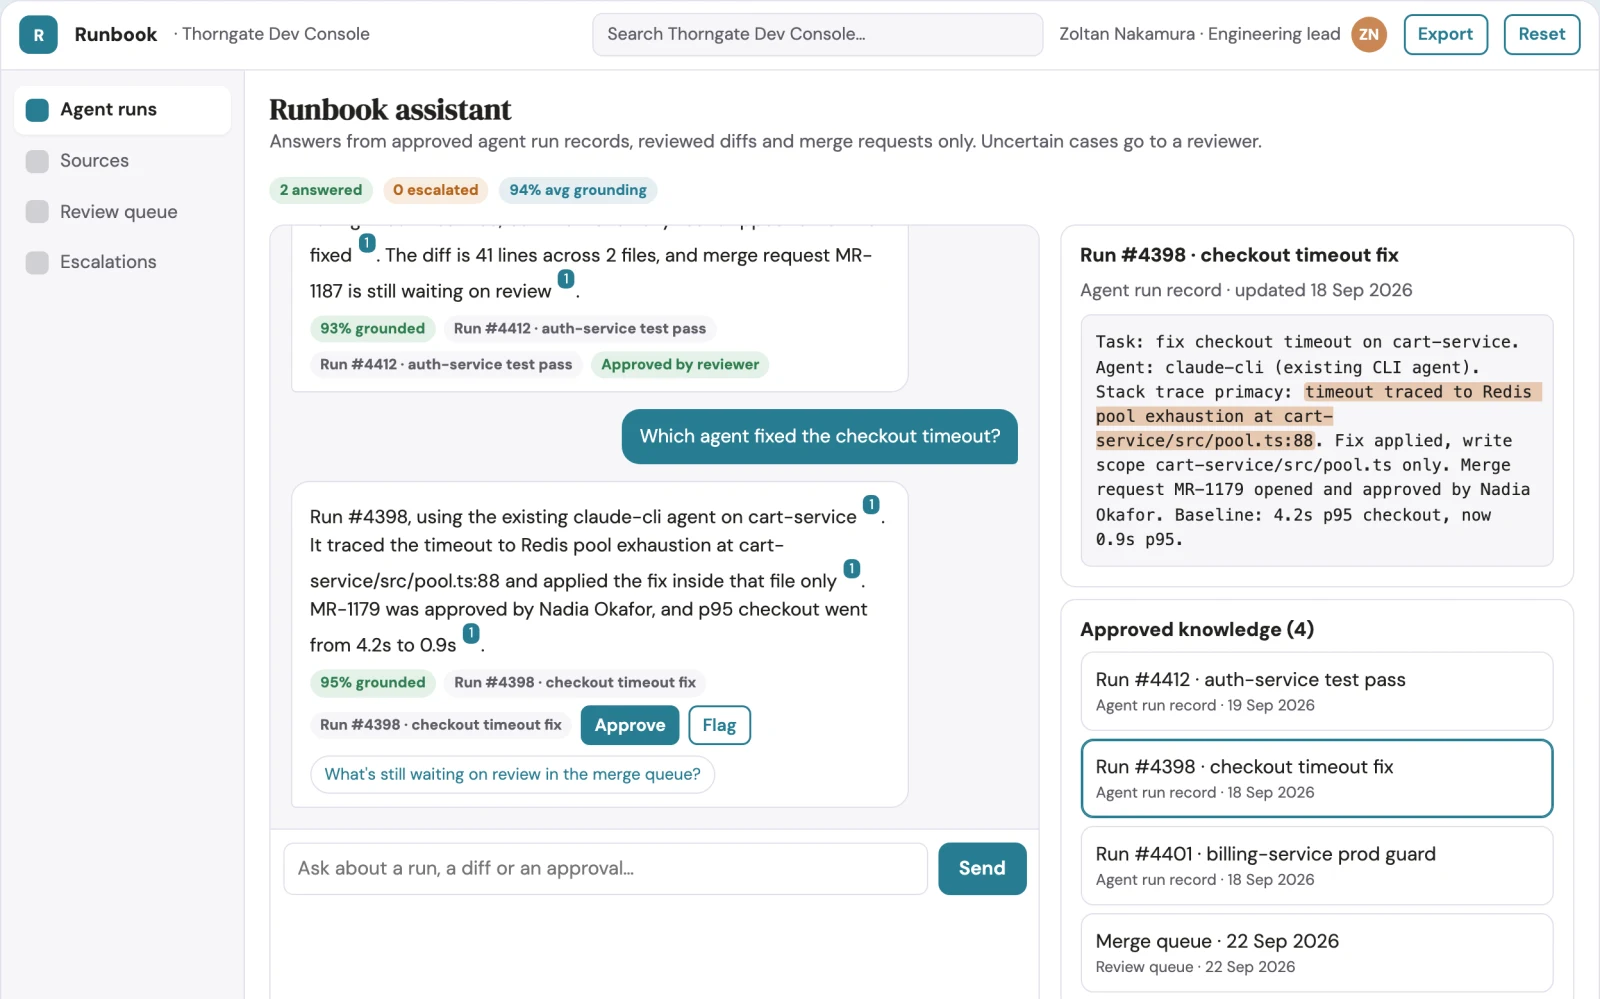Click the "95% grounded" badge

click(x=372, y=683)
